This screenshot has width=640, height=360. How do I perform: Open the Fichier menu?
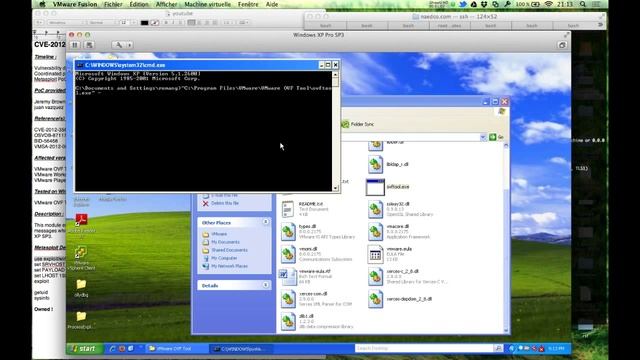click(x=113, y=4)
